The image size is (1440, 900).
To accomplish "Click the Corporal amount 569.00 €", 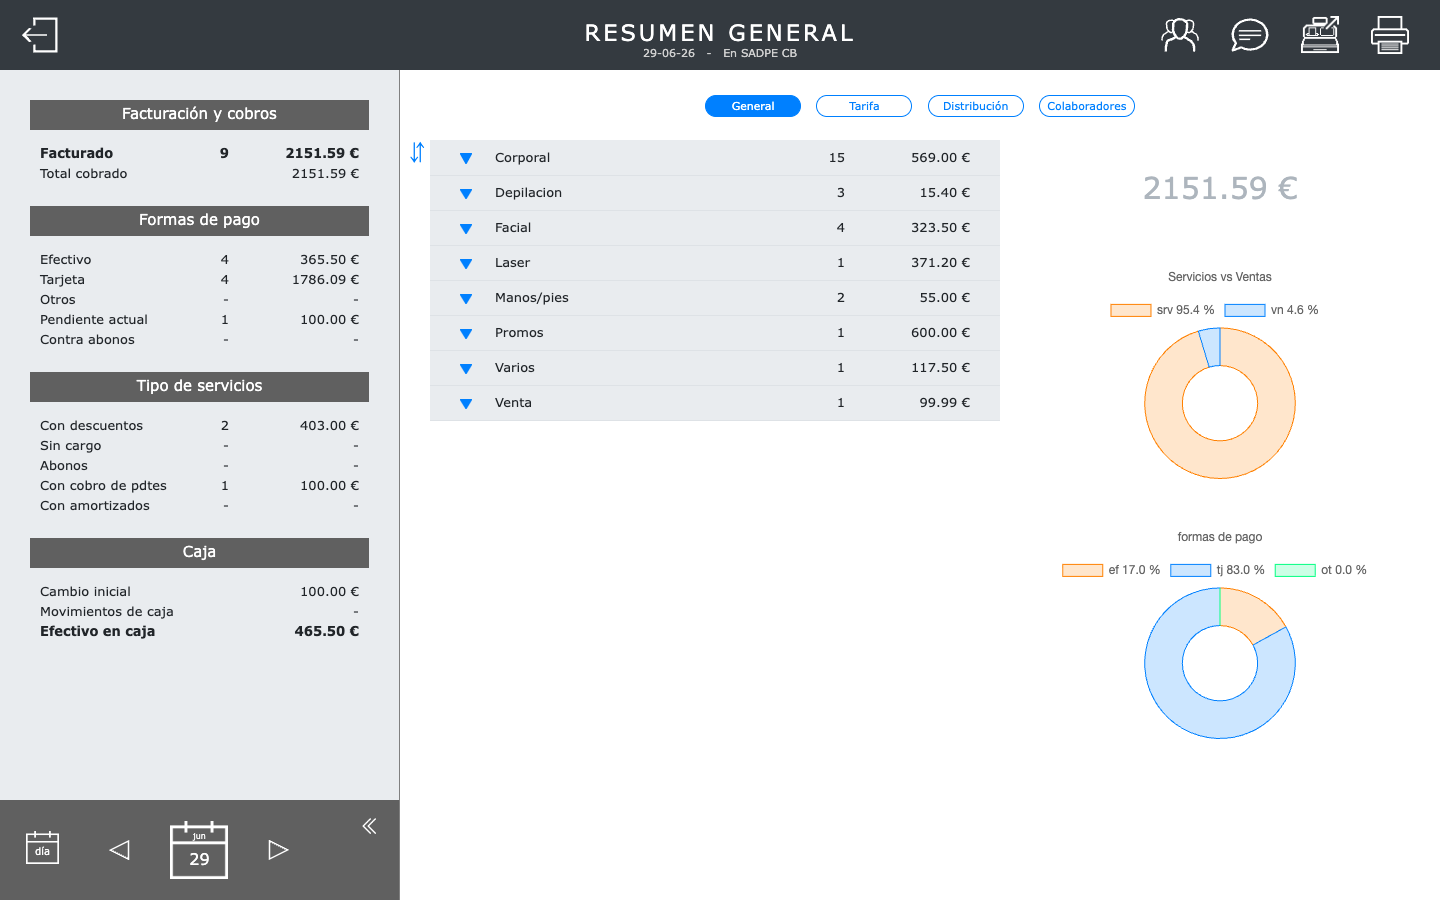I will coord(940,157).
